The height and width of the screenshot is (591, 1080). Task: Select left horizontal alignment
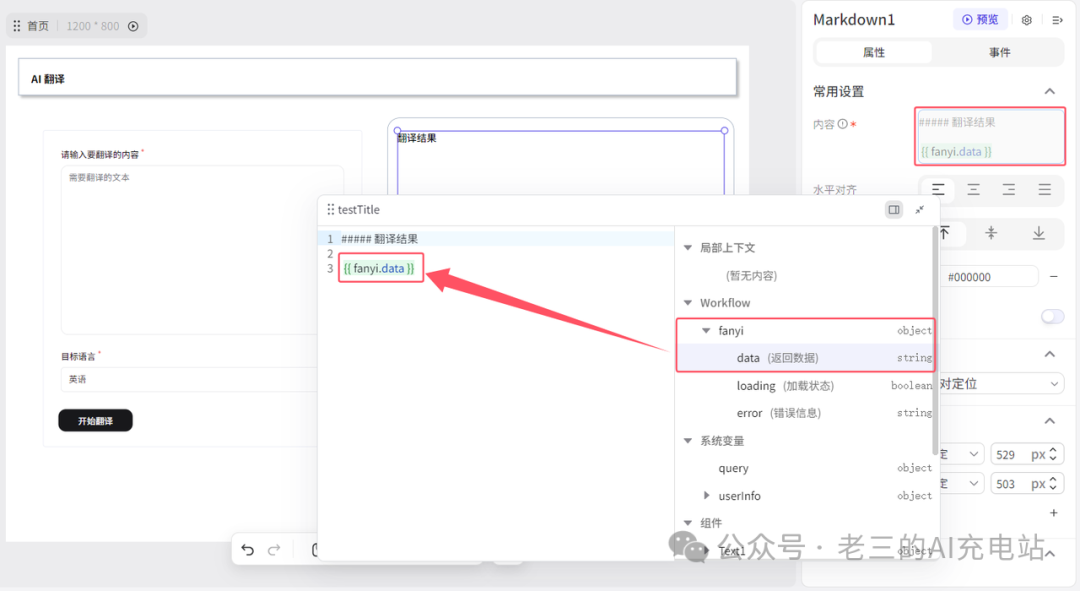point(938,189)
